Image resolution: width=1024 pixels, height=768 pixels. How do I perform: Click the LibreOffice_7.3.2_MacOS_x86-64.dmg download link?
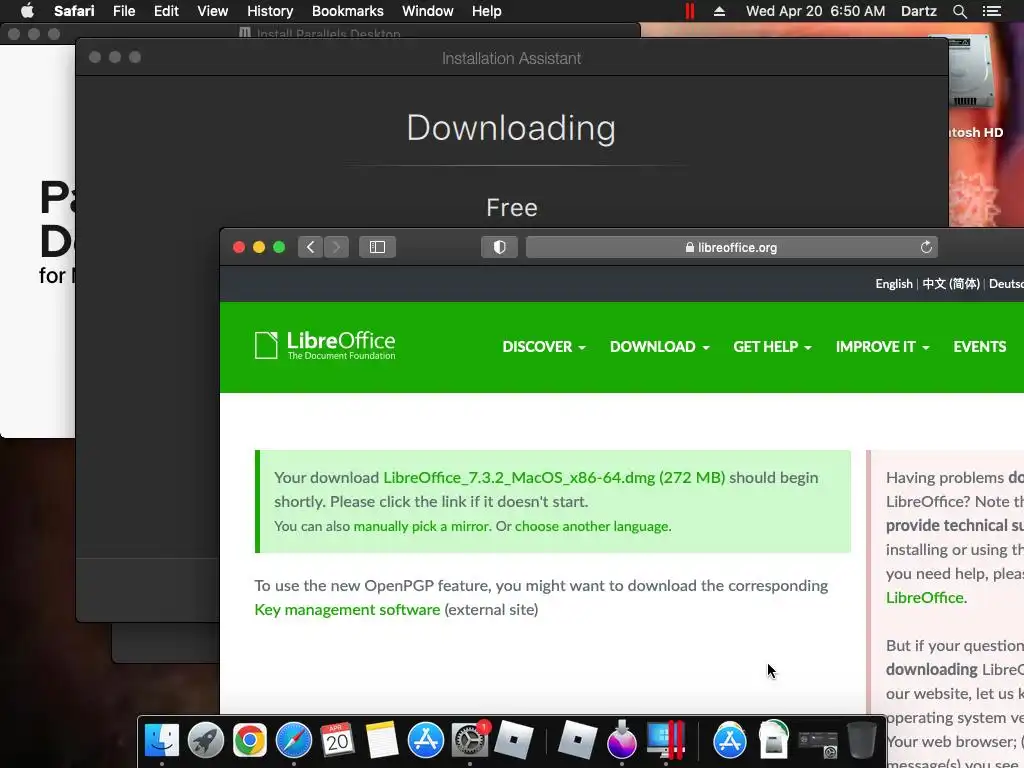click(554, 477)
